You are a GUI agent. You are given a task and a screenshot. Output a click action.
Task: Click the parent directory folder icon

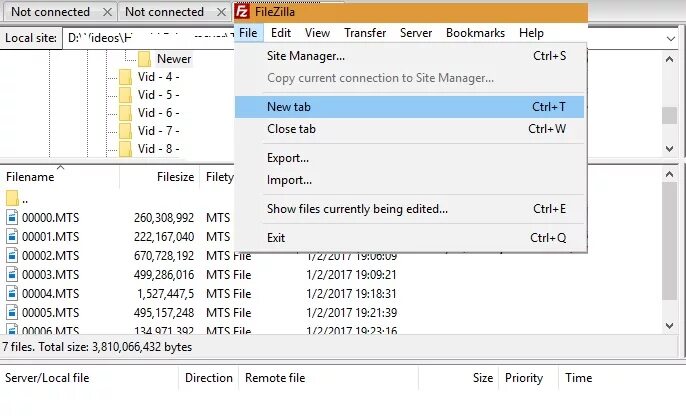click(x=13, y=198)
